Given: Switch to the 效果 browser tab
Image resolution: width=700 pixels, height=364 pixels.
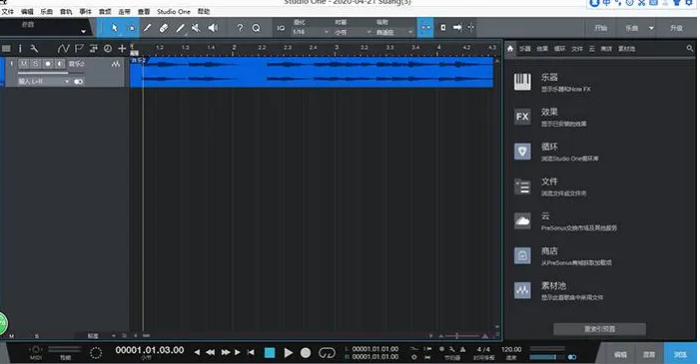Looking at the screenshot, I should pos(542,49).
